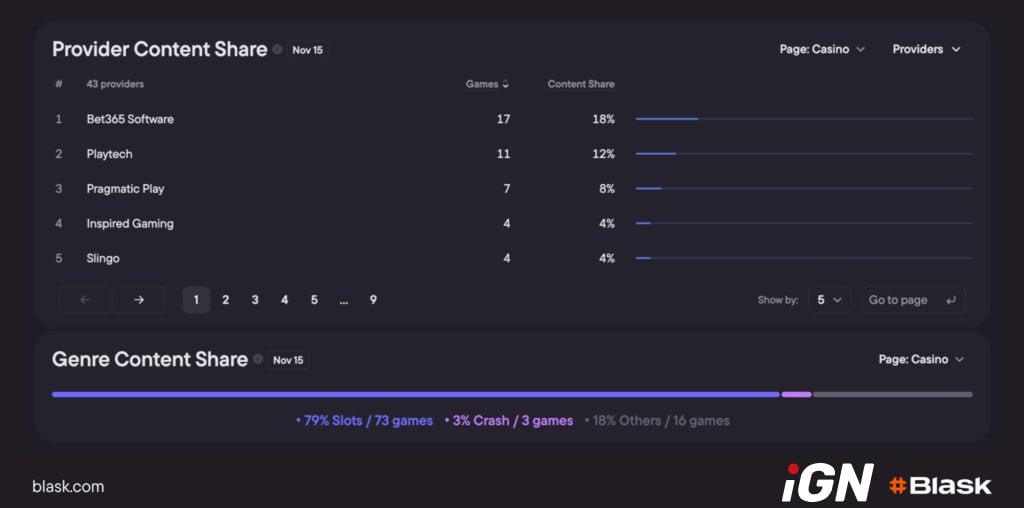Open the Show by 5 dropdown
The image size is (1024, 508).
[829, 300]
